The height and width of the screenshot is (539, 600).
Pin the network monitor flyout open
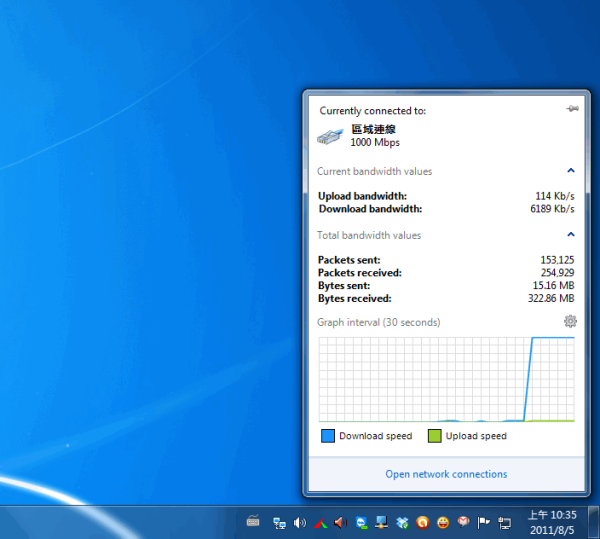coord(572,109)
